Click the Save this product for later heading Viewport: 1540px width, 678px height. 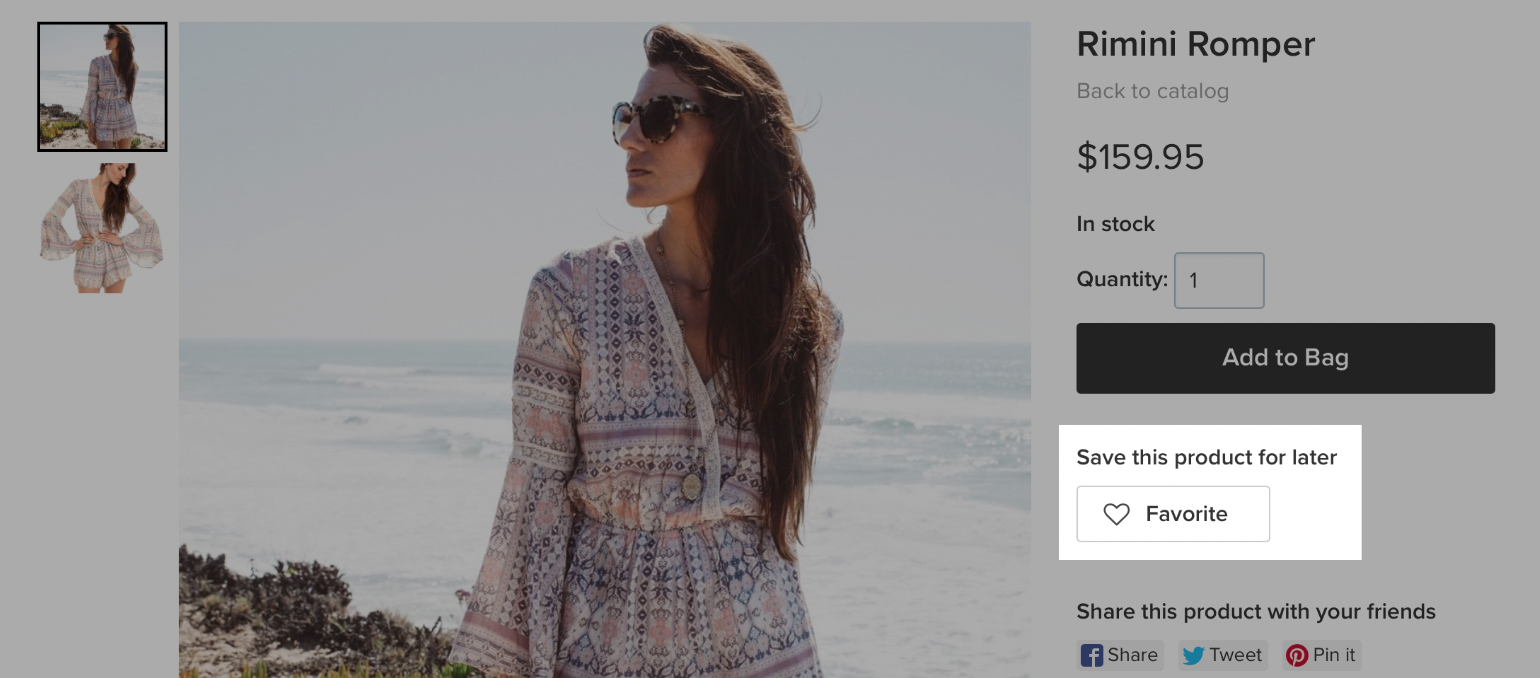coord(1206,458)
